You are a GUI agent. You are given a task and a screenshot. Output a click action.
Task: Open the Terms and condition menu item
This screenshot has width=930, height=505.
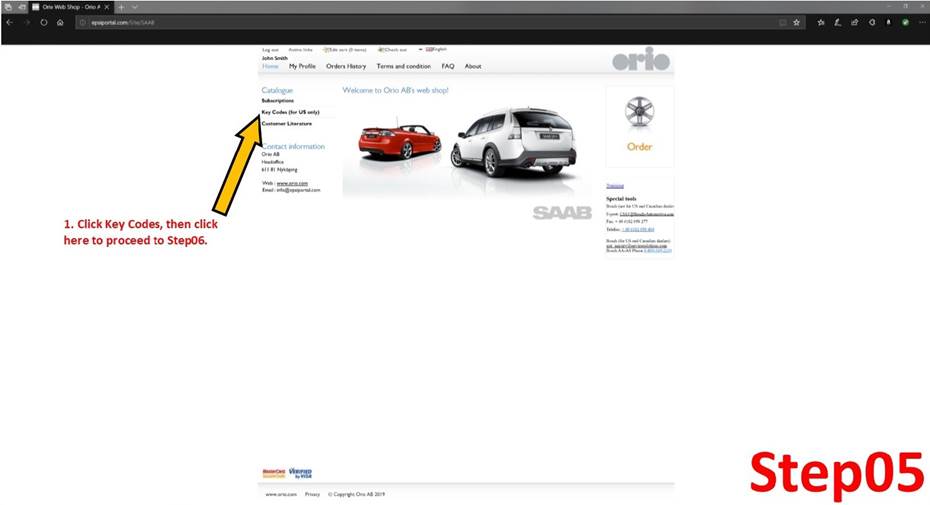[x=403, y=66]
